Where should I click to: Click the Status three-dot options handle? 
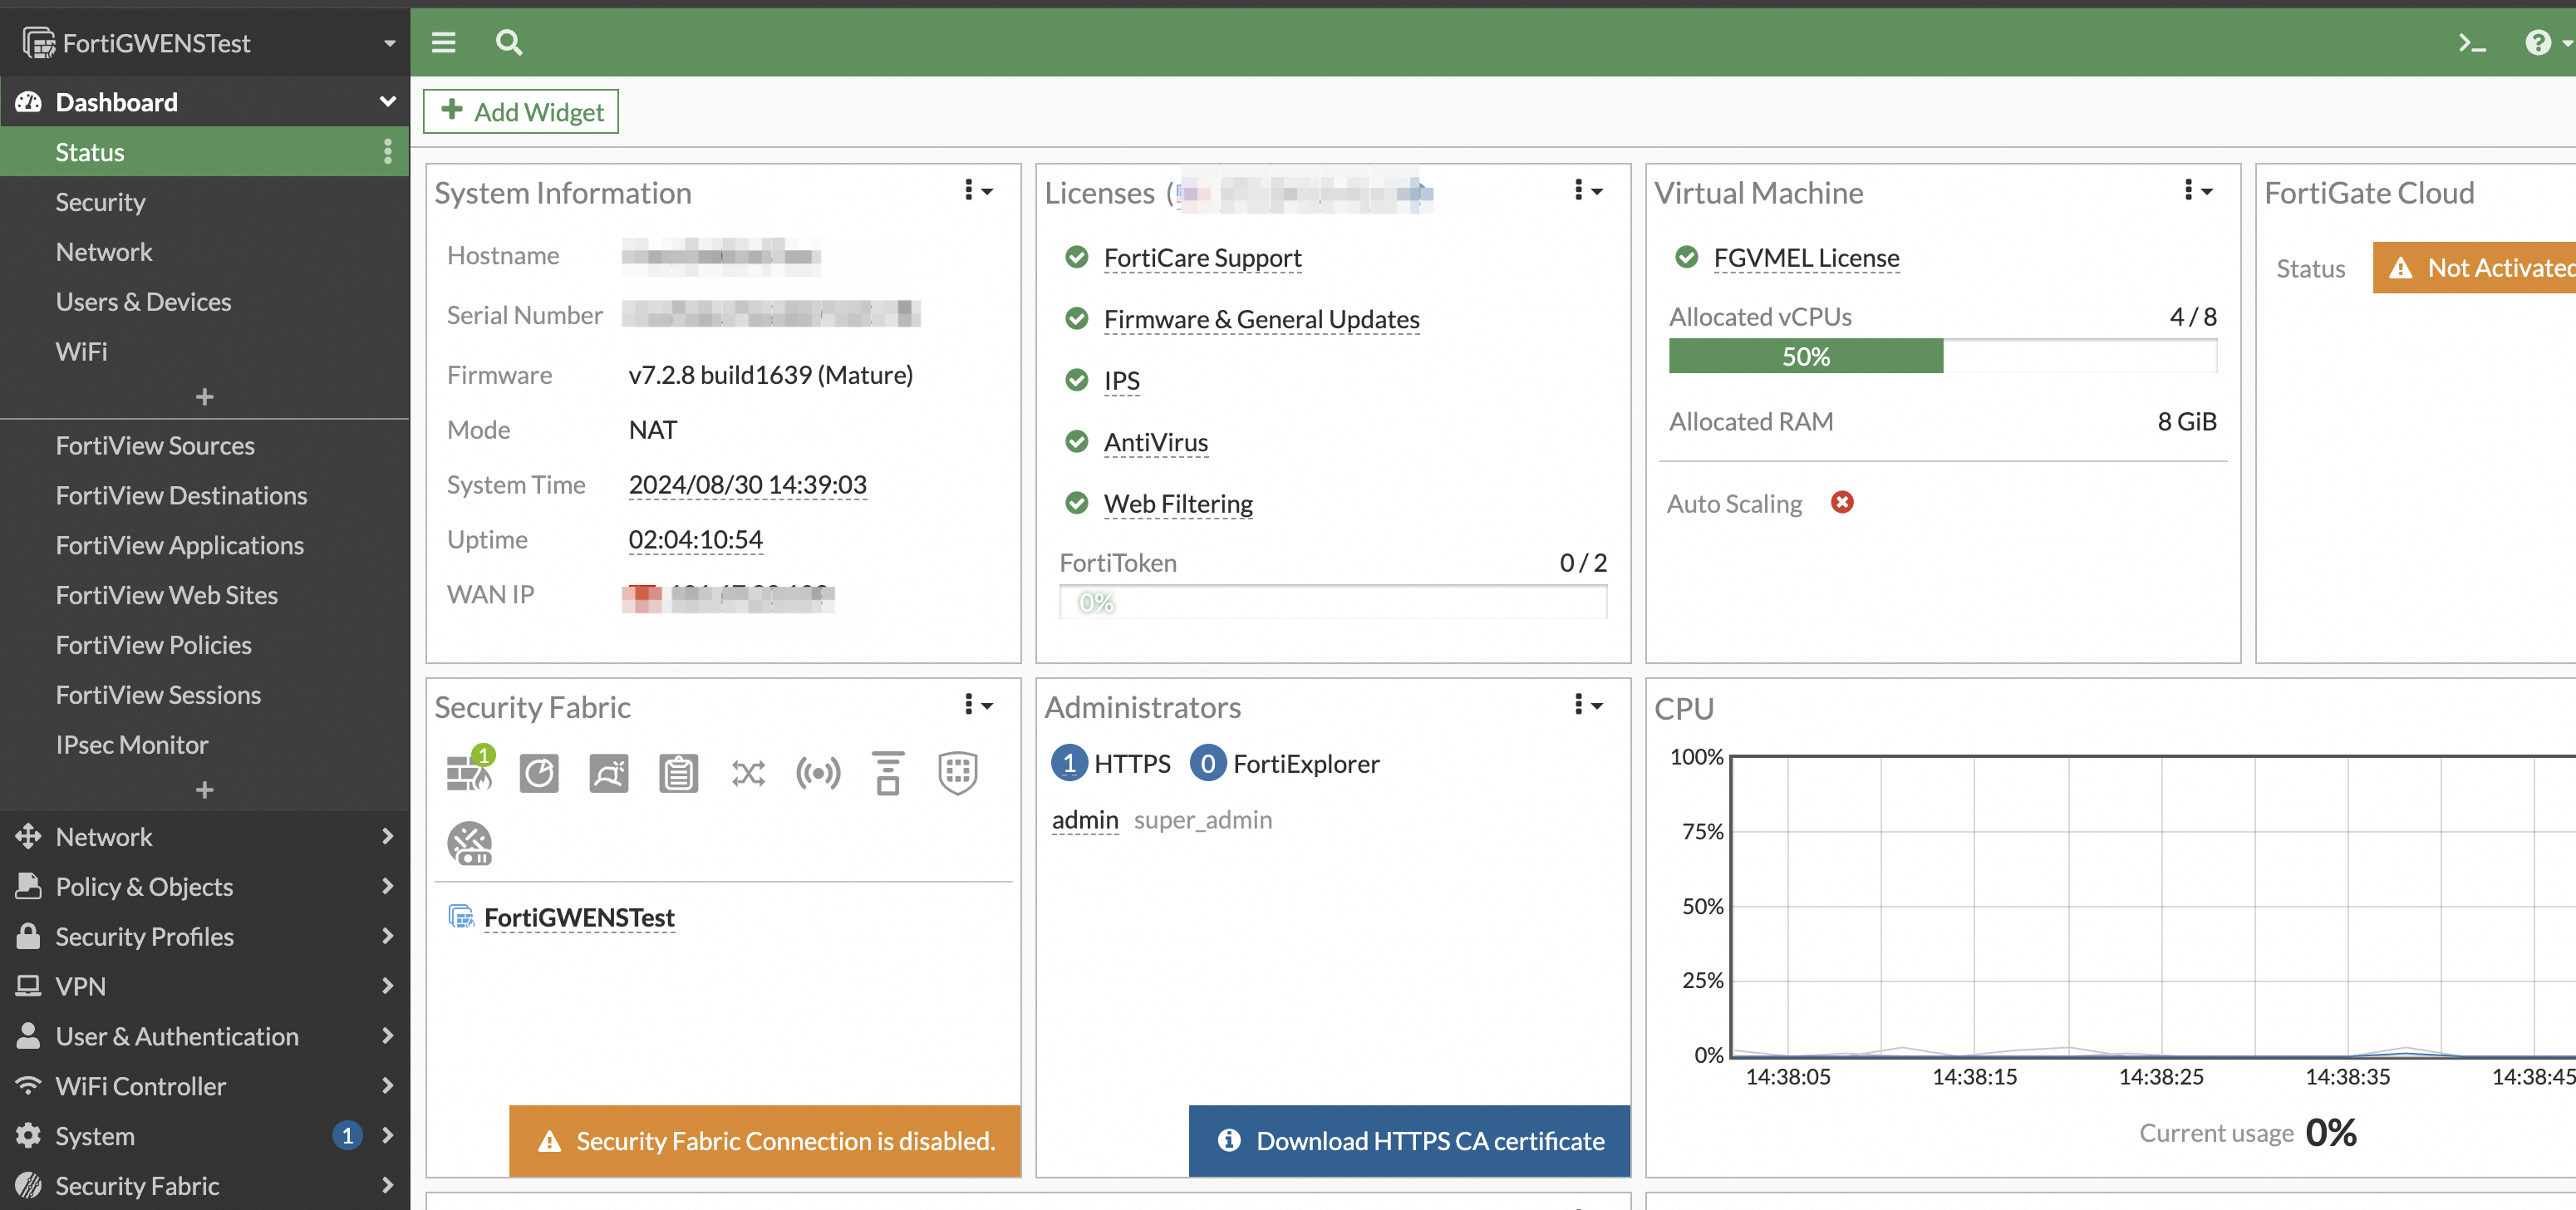click(388, 152)
